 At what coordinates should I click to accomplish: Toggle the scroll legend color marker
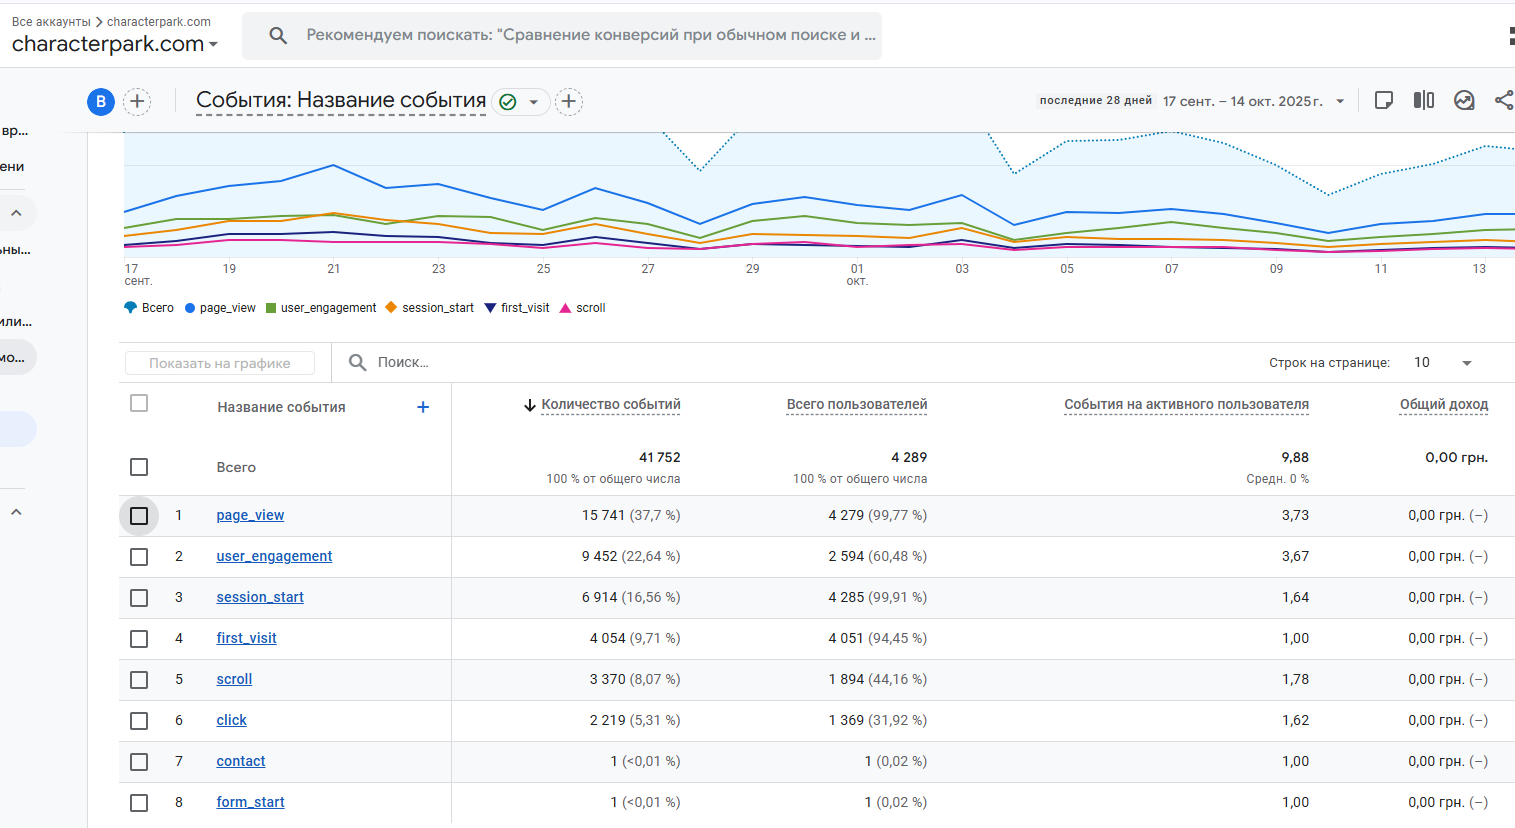[566, 308]
